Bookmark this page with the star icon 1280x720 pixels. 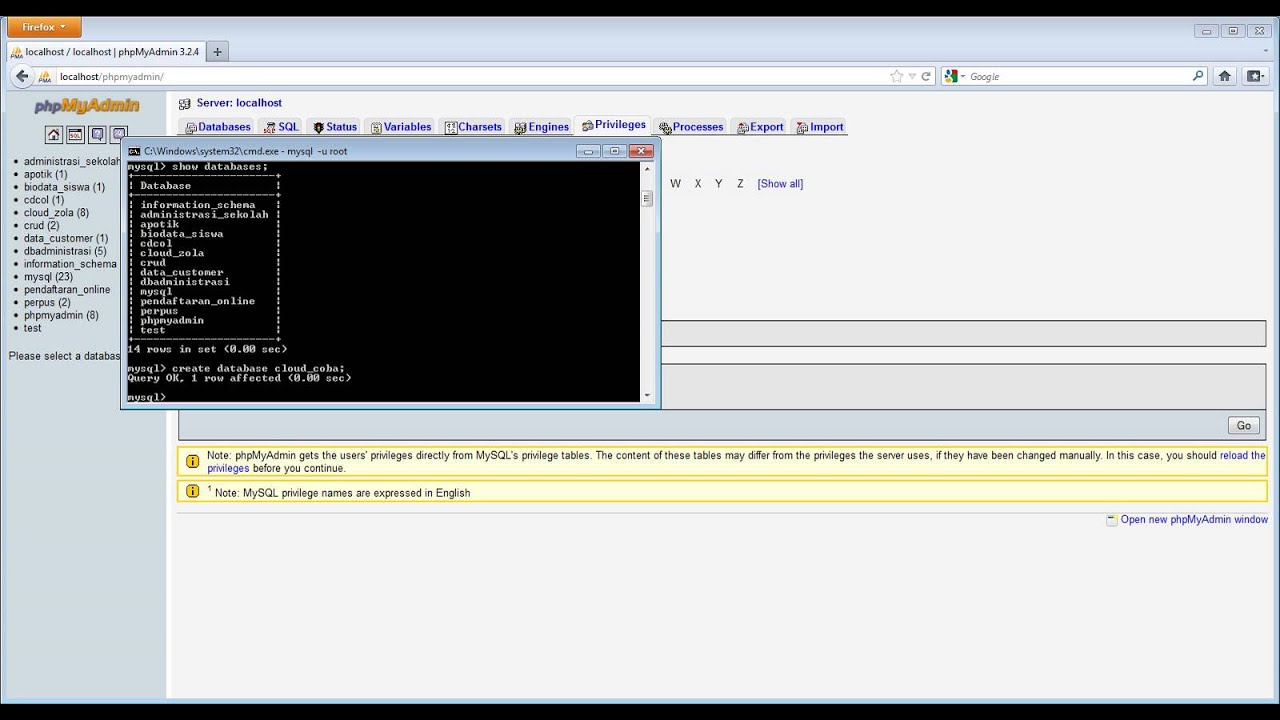[x=896, y=76]
